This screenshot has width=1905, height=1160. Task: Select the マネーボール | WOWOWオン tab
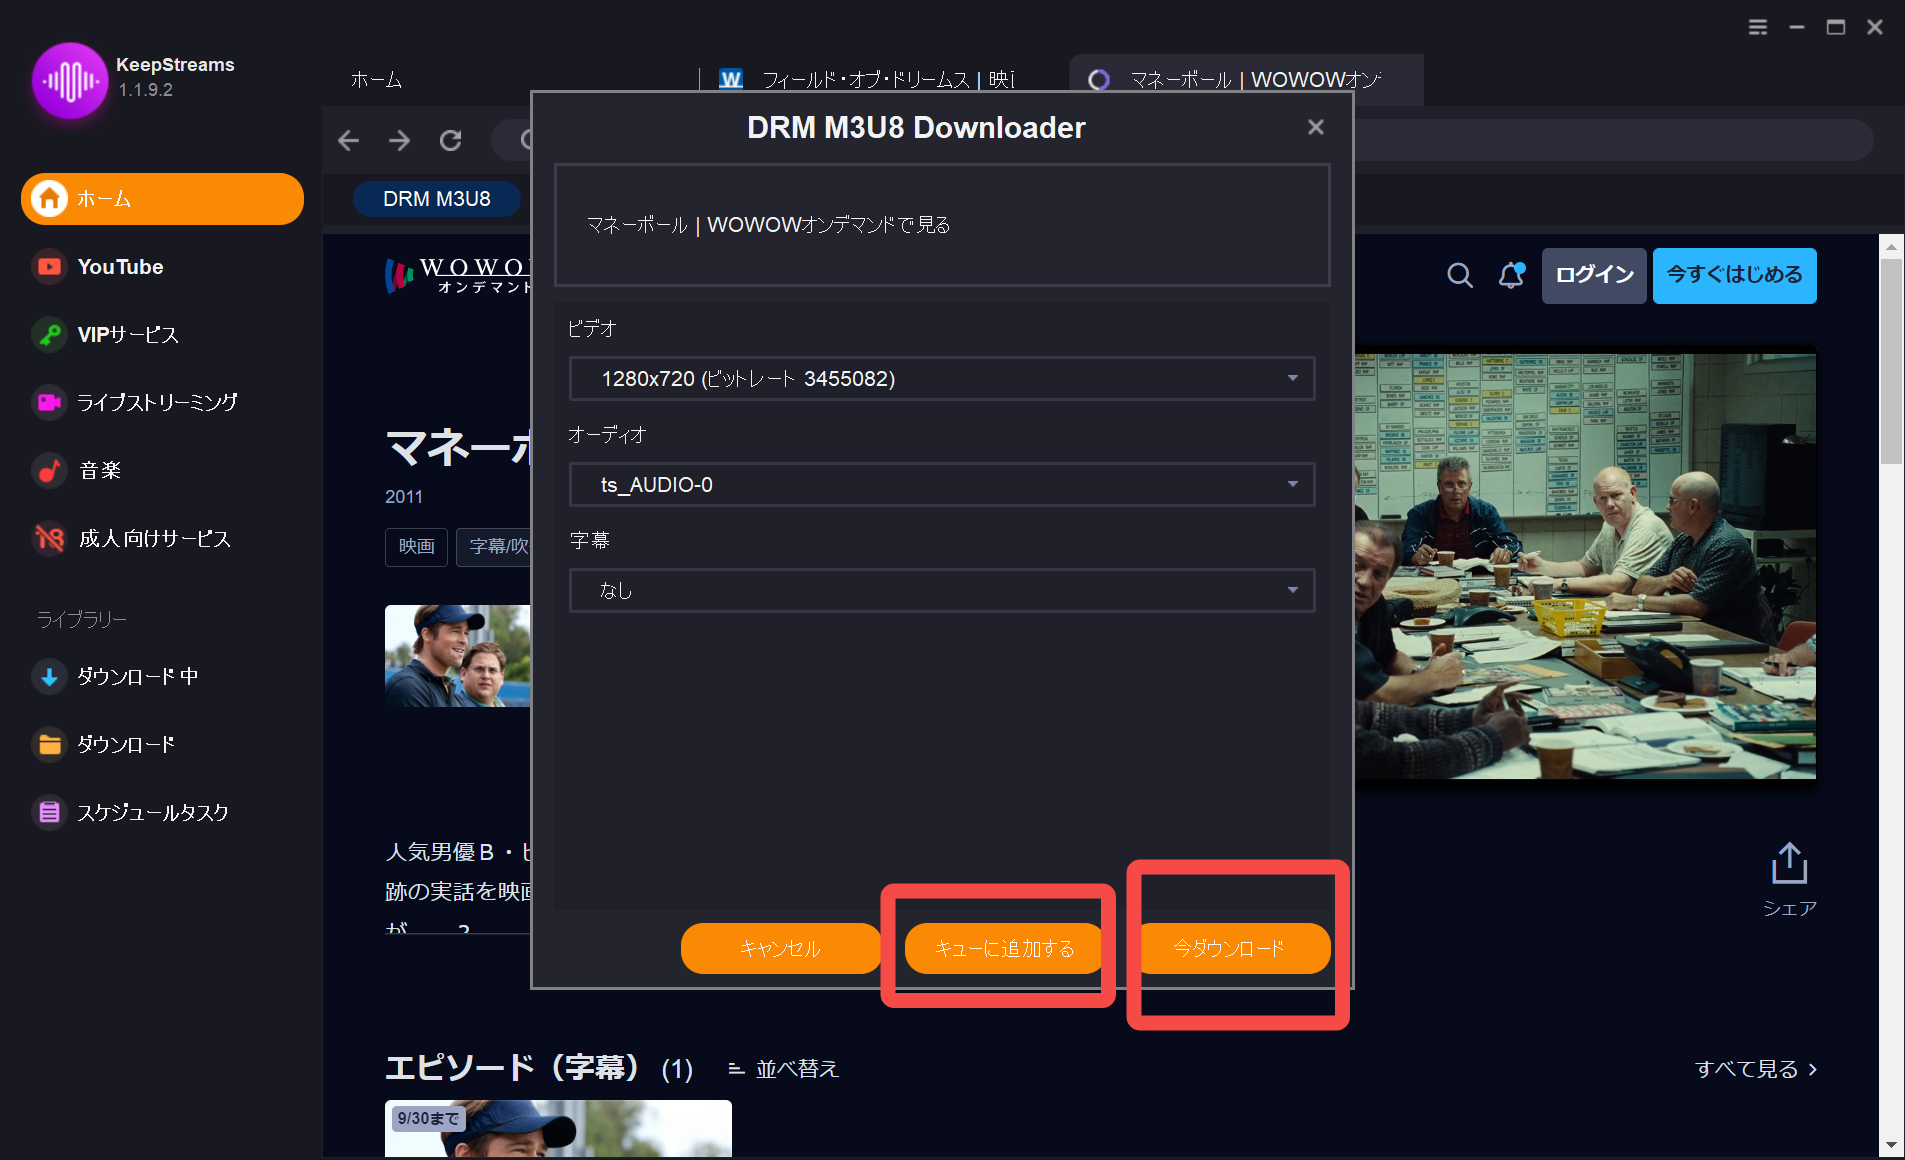(x=1246, y=80)
